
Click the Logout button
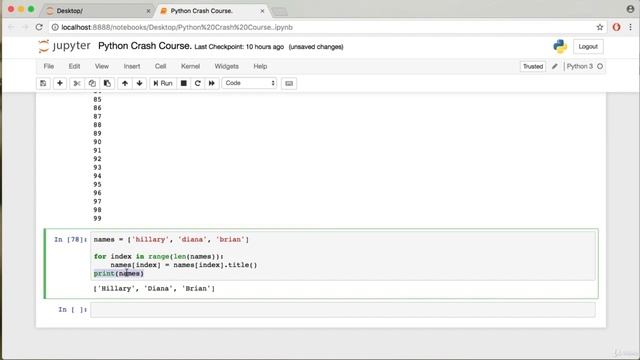click(x=588, y=47)
